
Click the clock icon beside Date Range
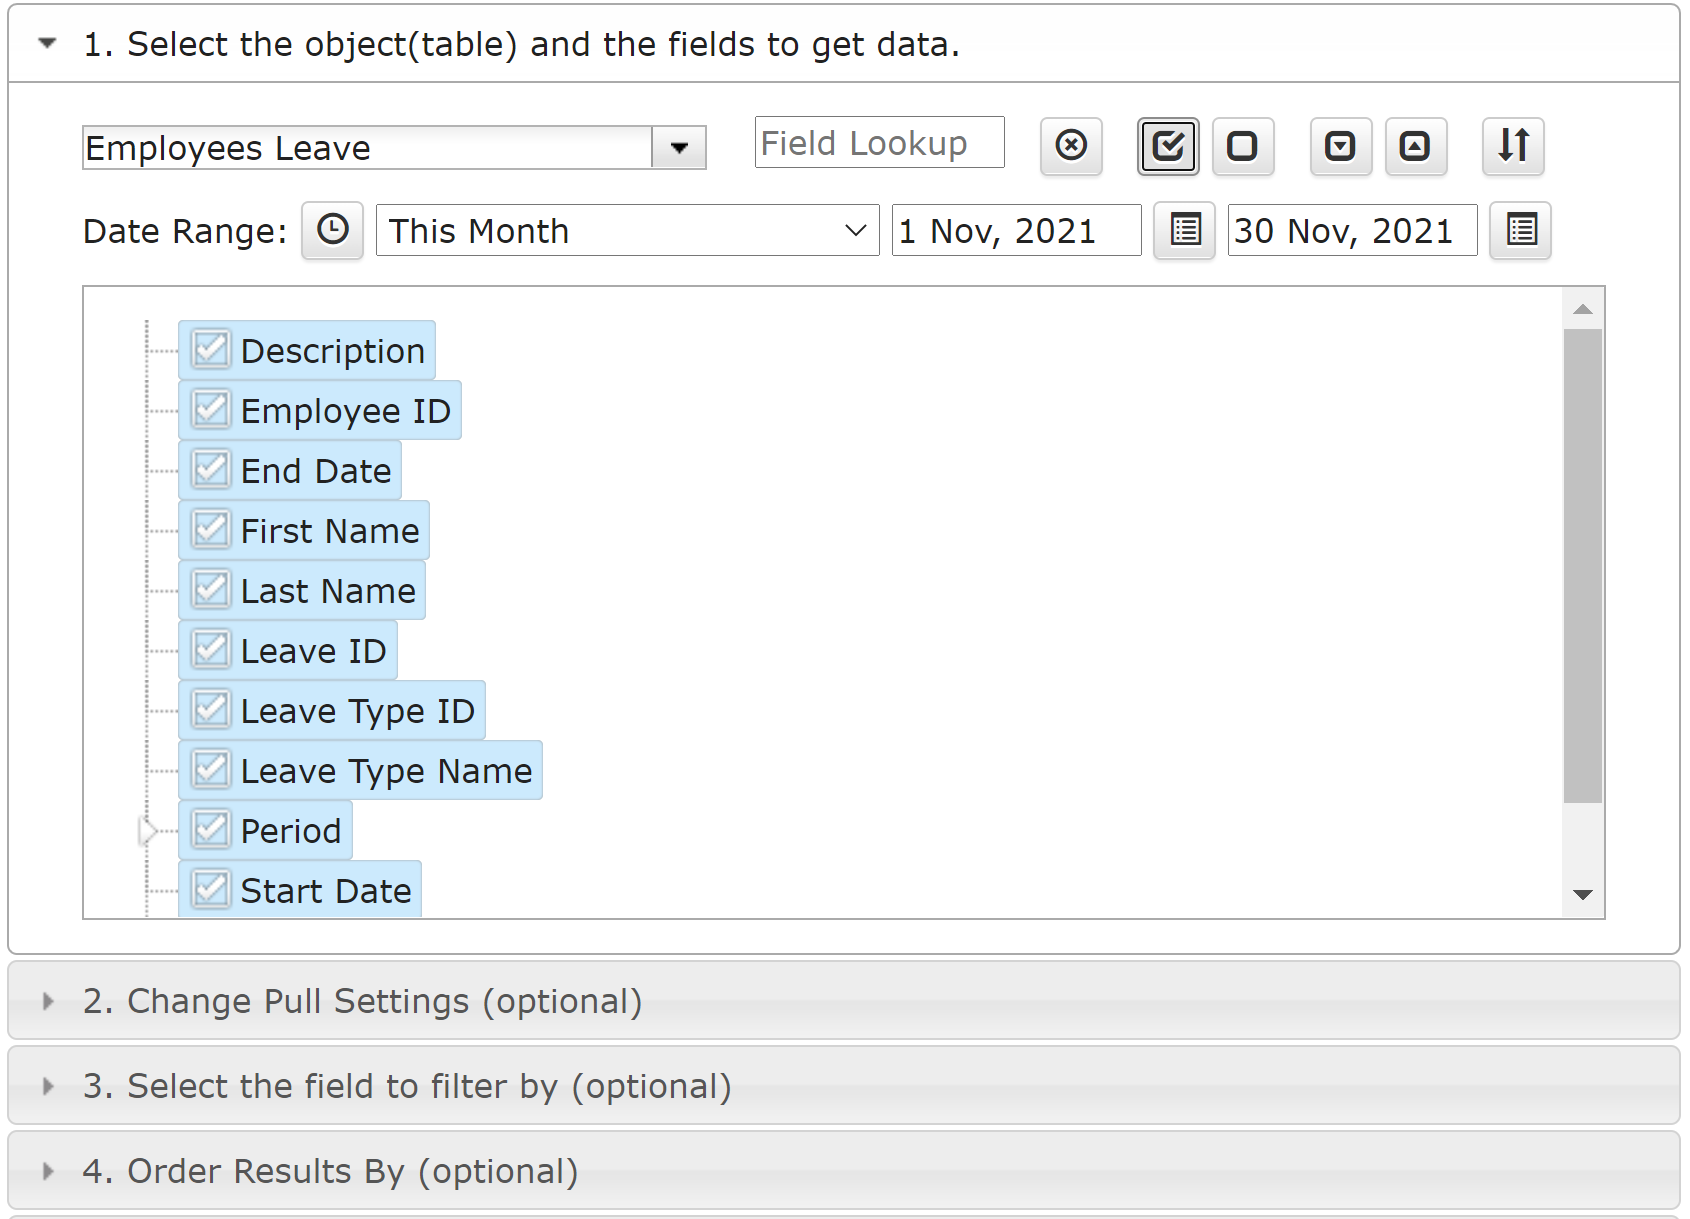(333, 231)
